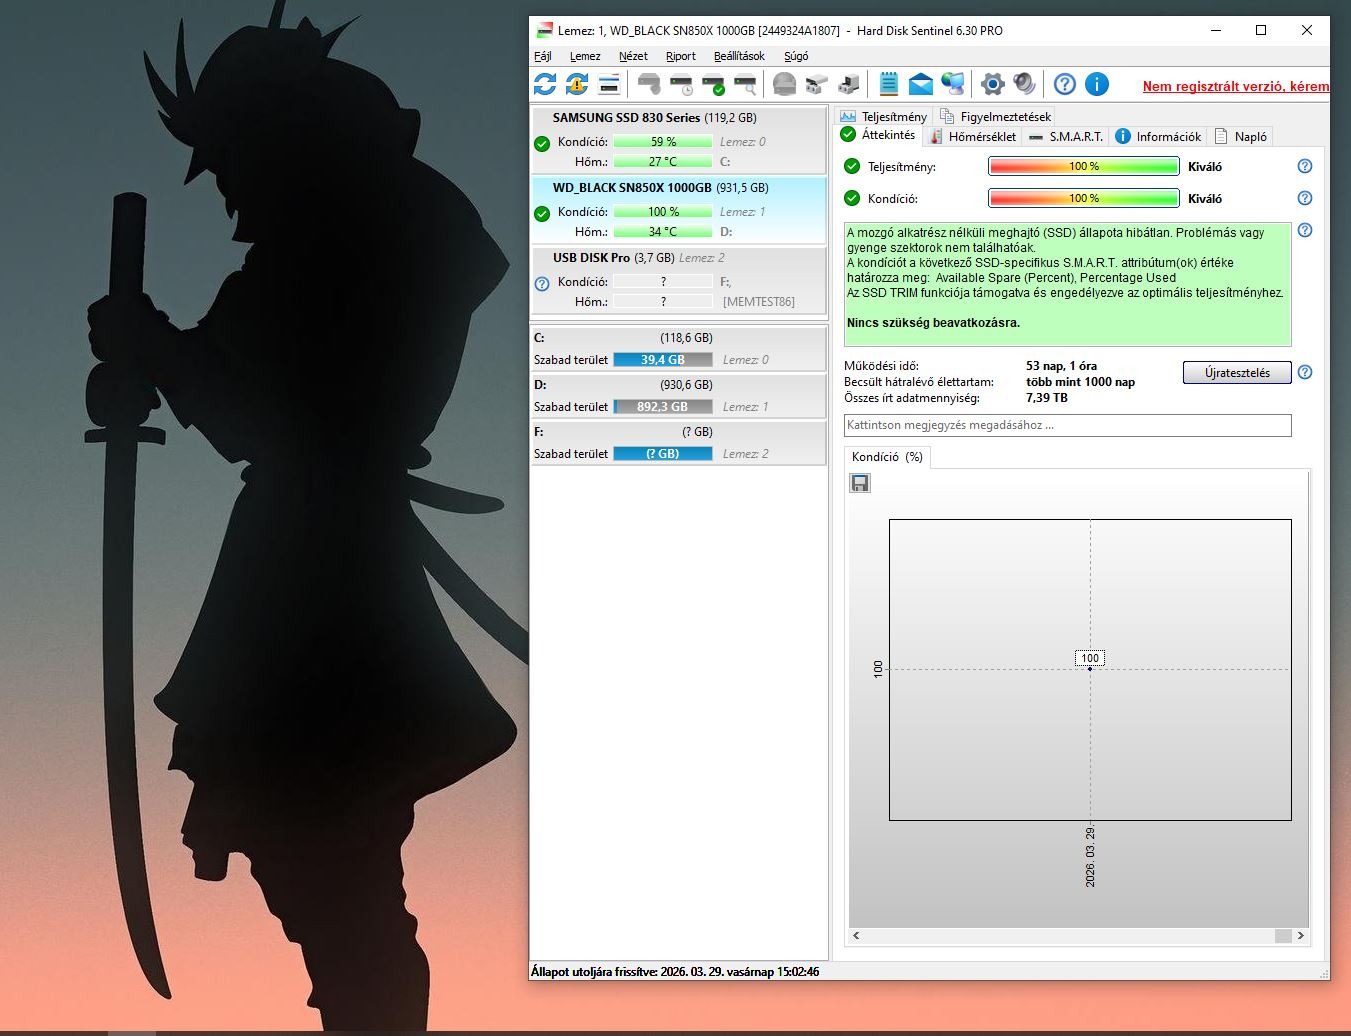Click the blue info circle toolbar icon
The width and height of the screenshot is (1351, 1036).
click(1097, 84)
